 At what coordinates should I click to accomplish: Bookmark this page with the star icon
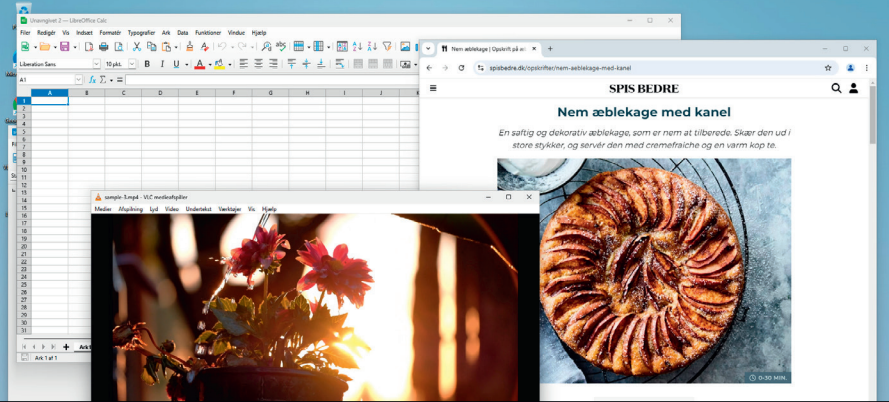pyautogui.click(x=828, y=68)
